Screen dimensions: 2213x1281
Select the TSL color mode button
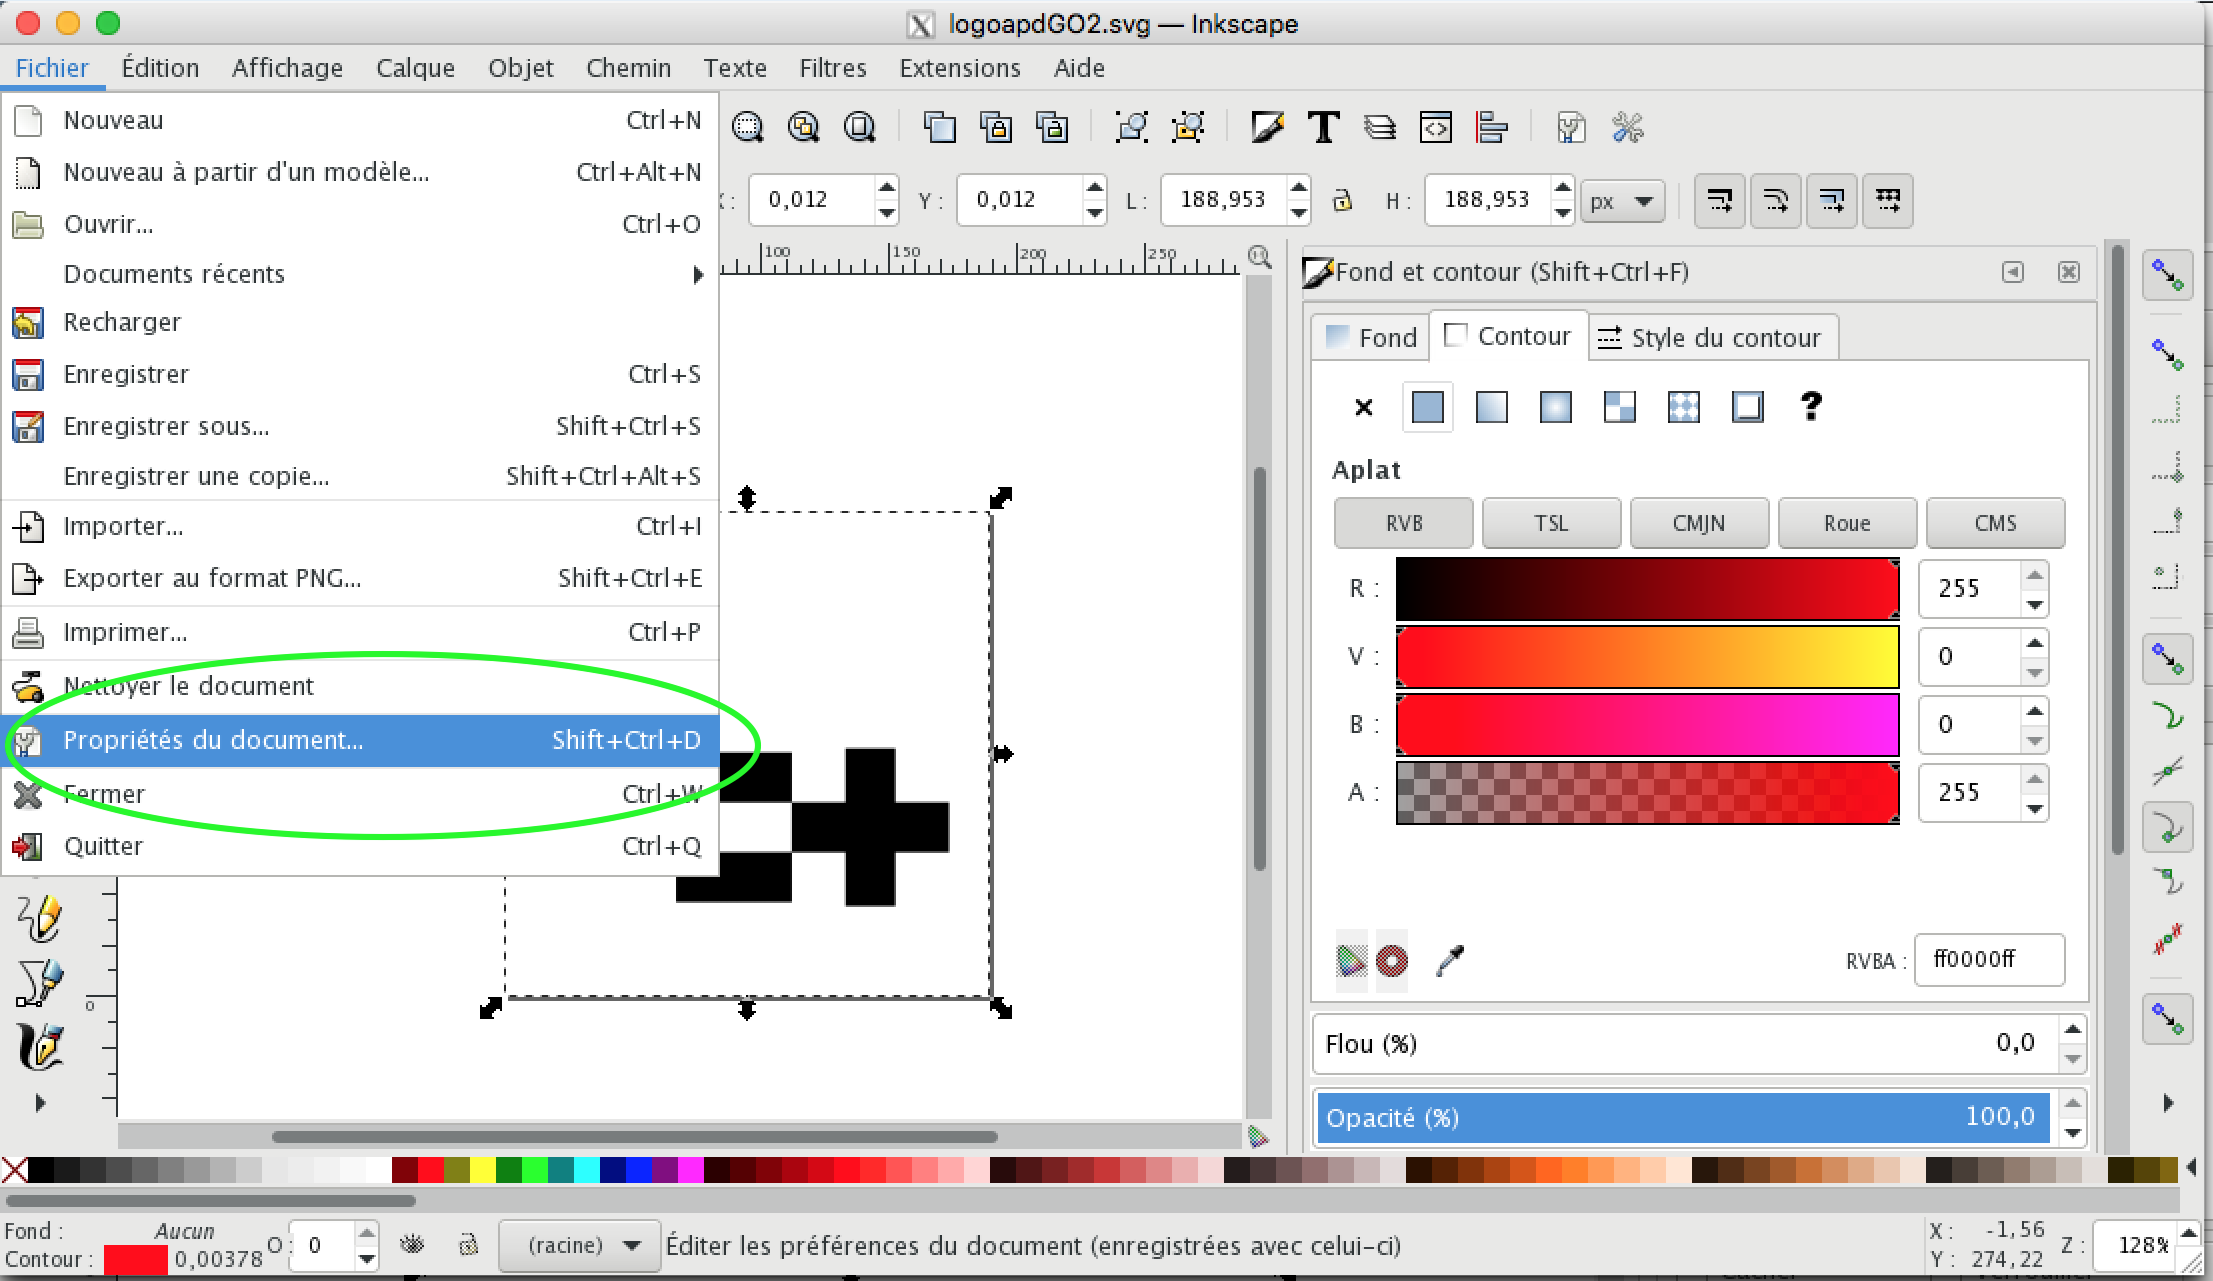point(1551,523)
